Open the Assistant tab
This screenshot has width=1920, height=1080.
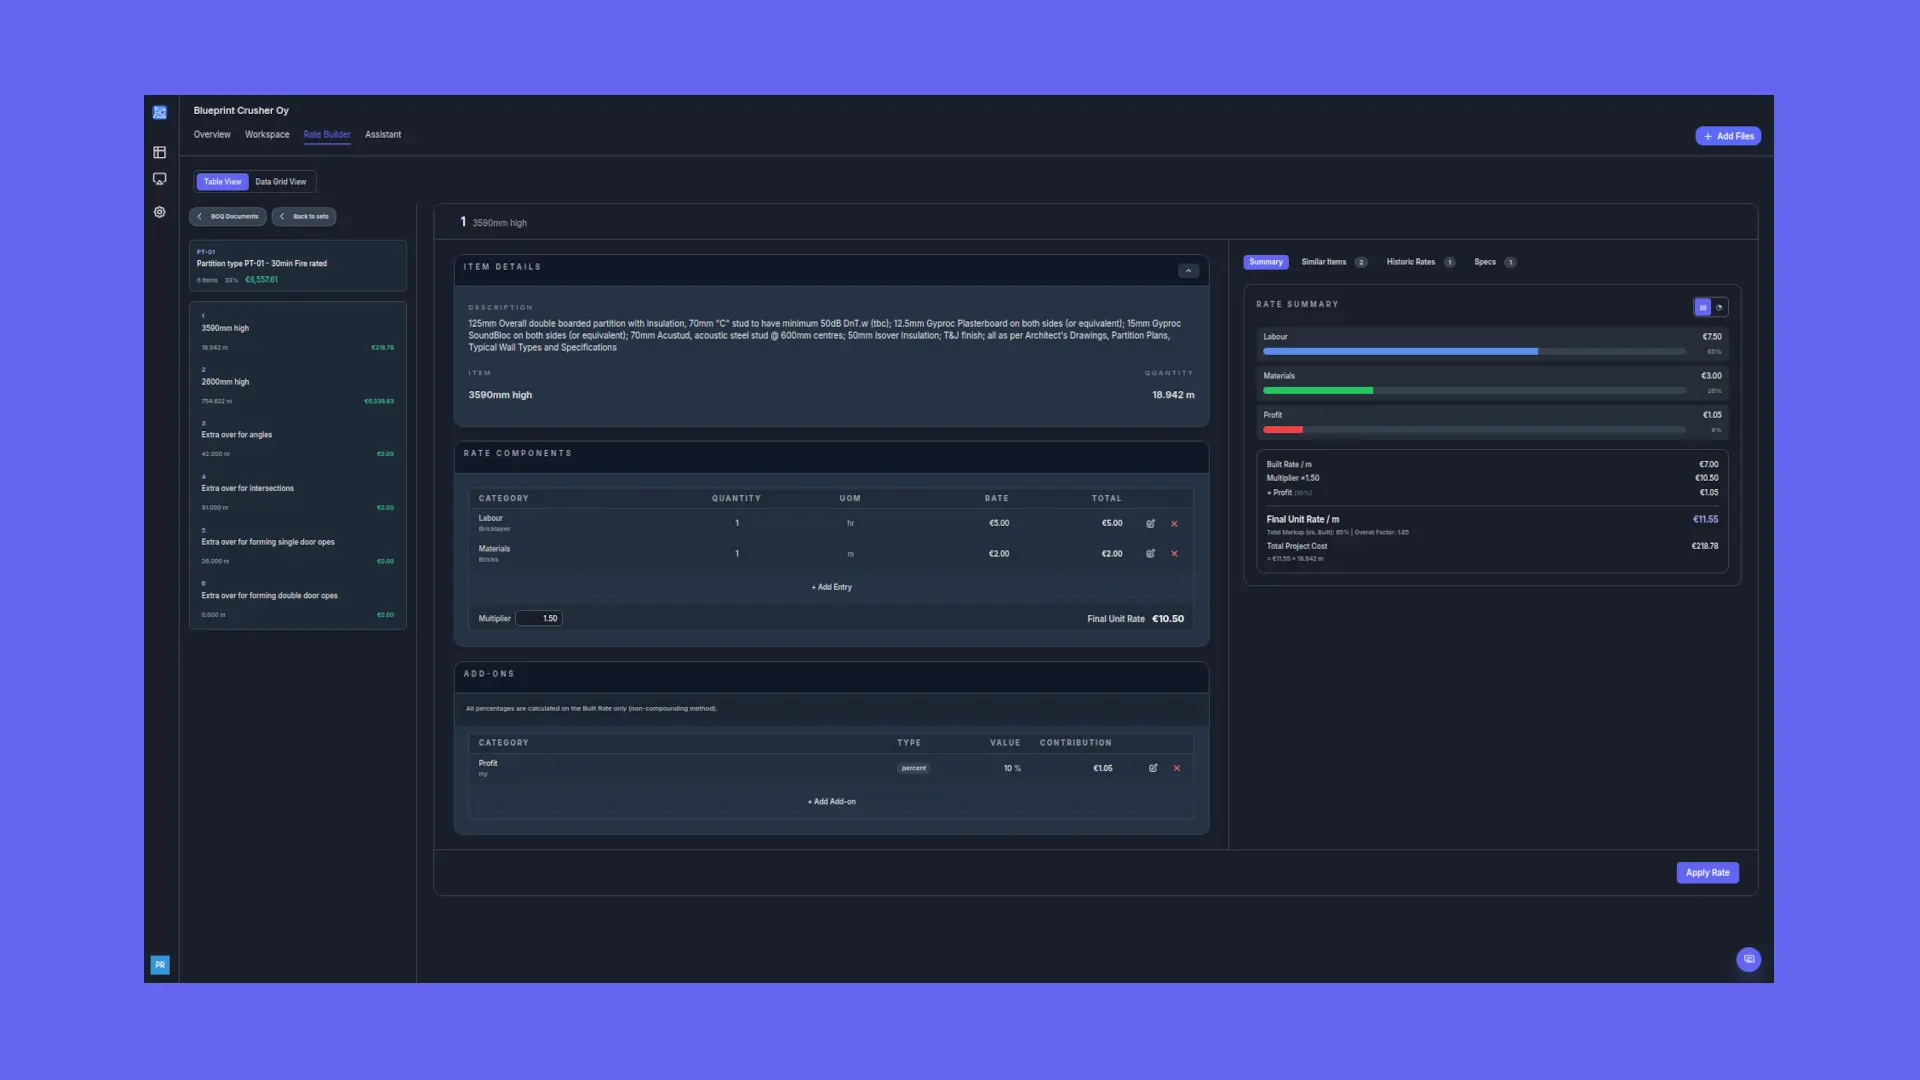(383, 134)
